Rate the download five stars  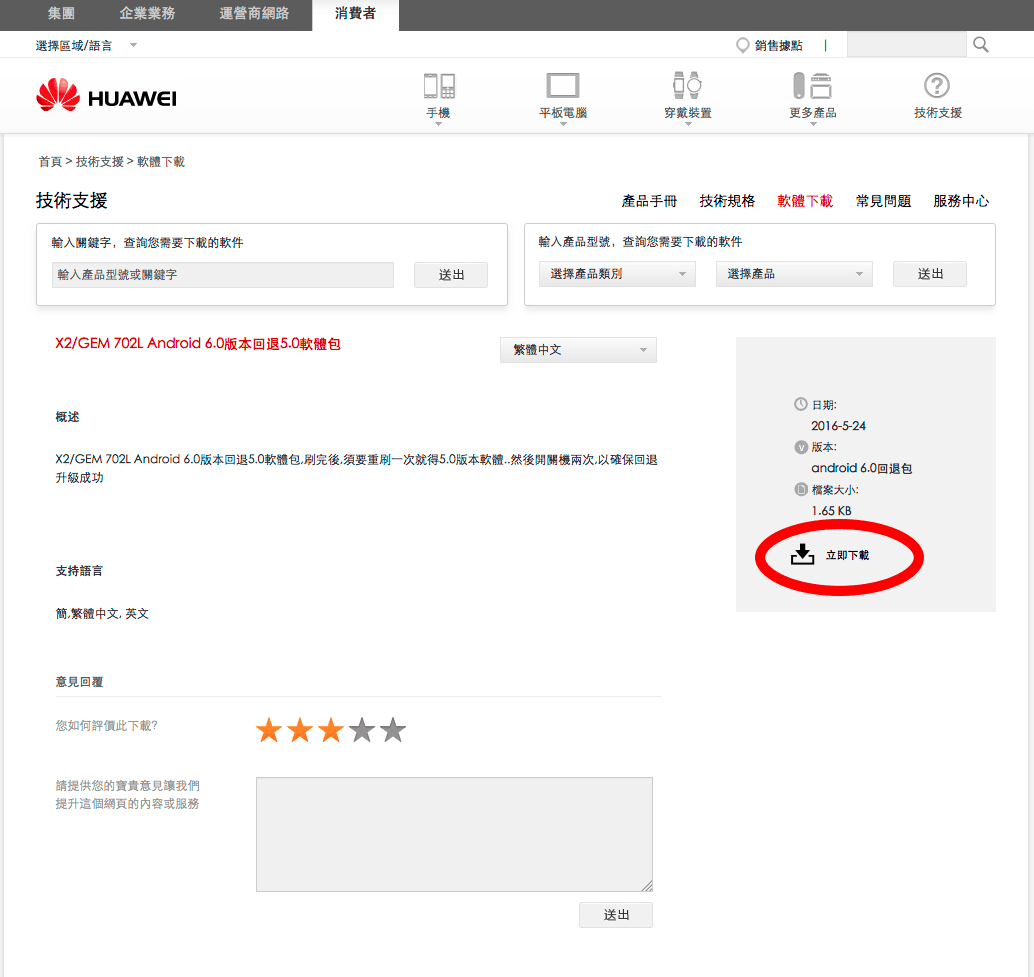pyautogui.click(x=393, y=730)
